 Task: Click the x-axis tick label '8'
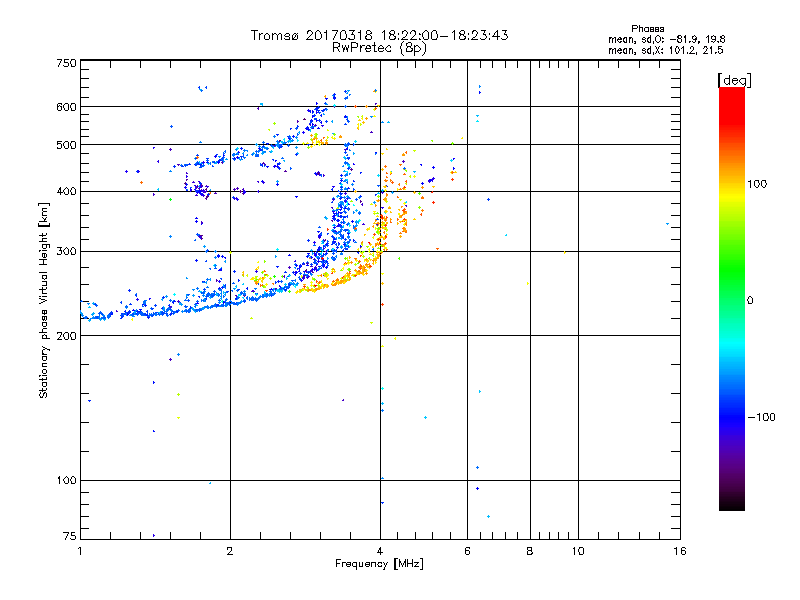point(530,551)
